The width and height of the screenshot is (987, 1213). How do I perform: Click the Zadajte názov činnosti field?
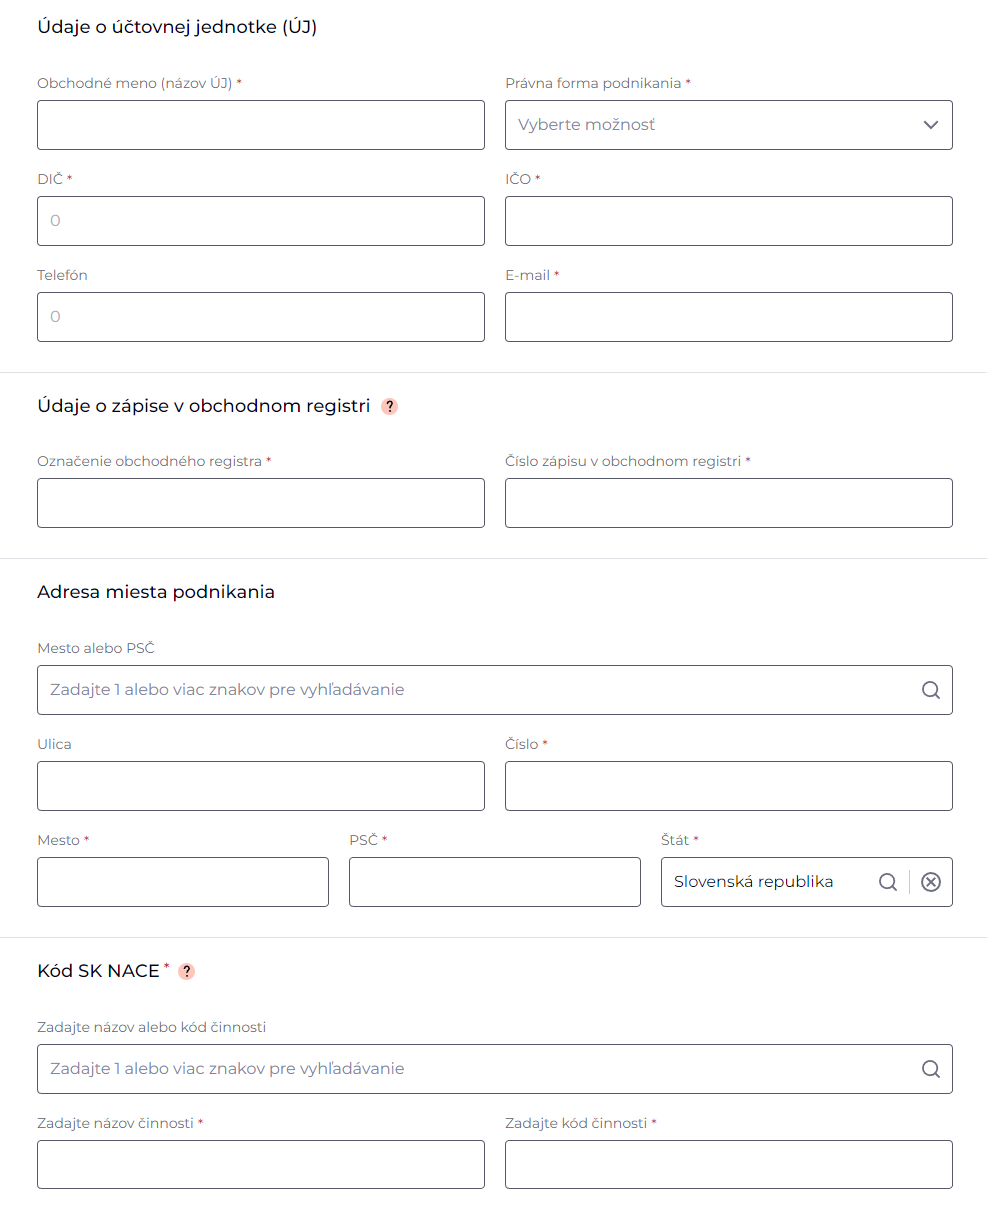pyautogui.click(x=260, y=1165)
